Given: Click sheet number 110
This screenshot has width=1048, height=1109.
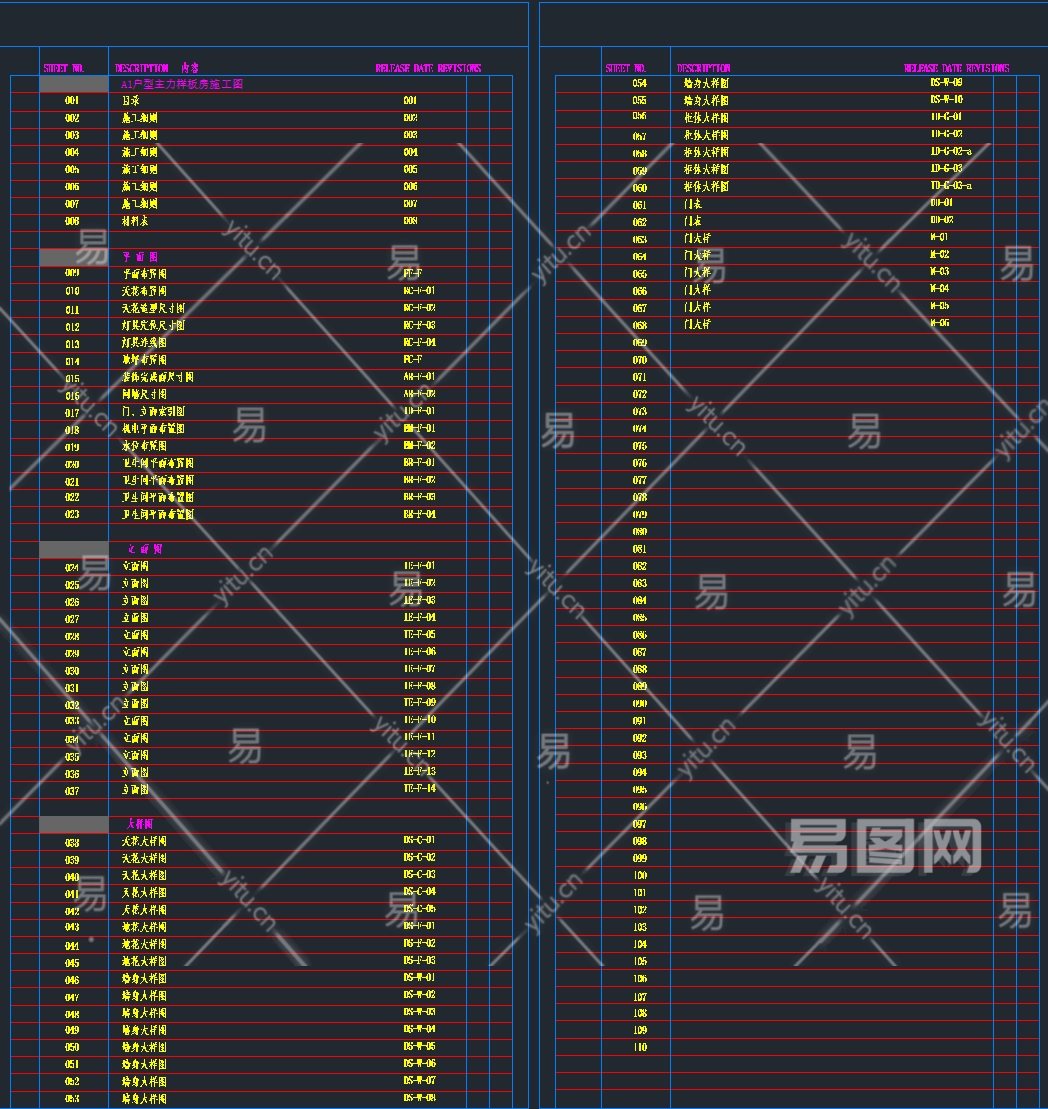Looking at the screenshot, I should tap(640, 1047).
